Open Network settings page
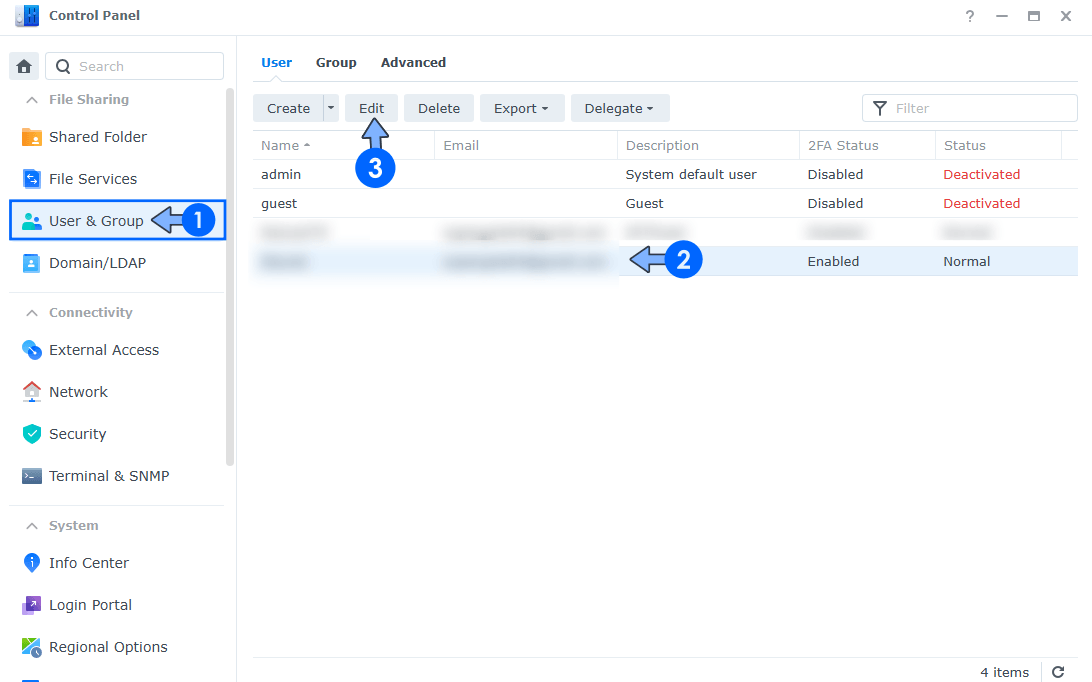The width and height of the screenshot is (1092, 682). tap(117, 392)
